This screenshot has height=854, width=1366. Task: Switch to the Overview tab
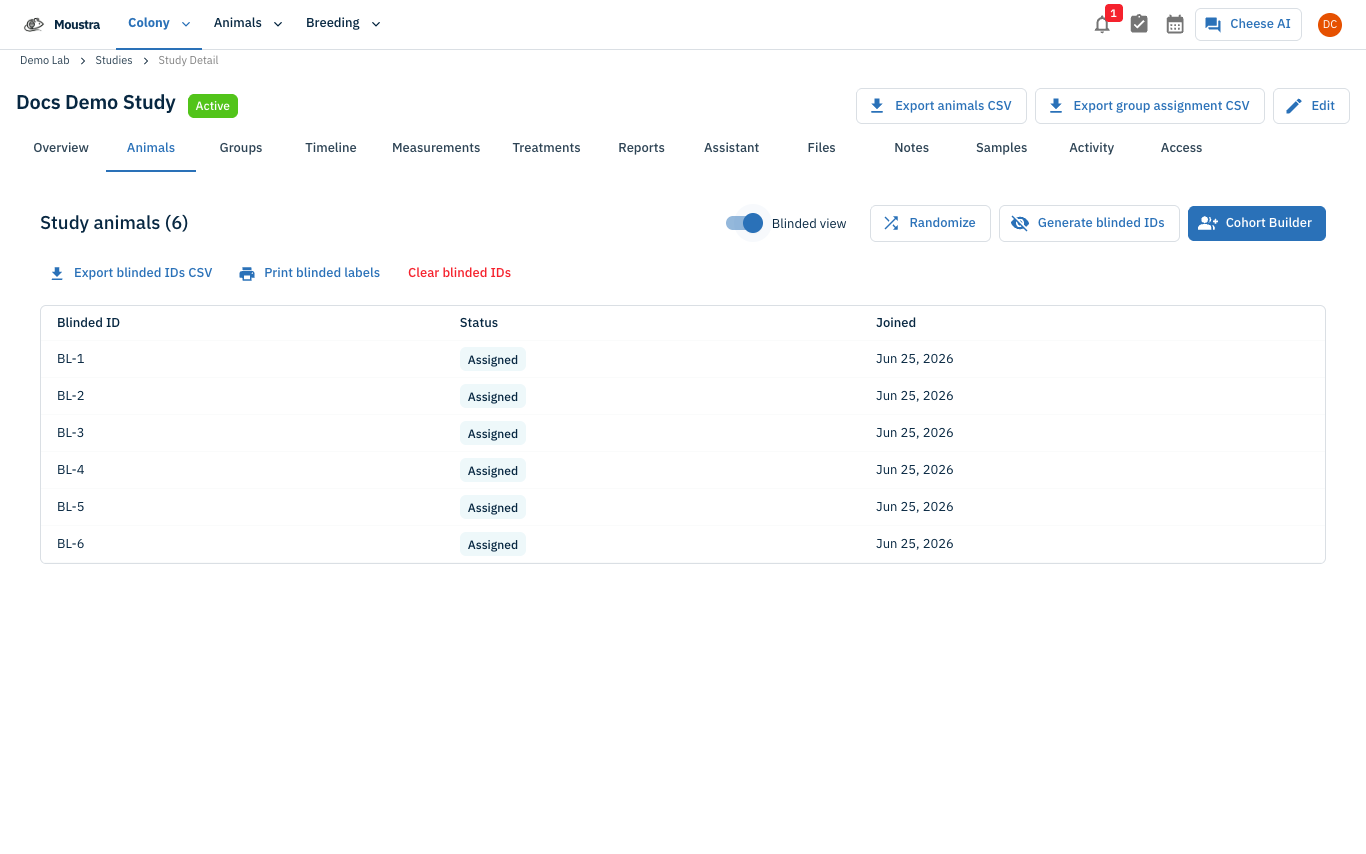pos(61,148)
